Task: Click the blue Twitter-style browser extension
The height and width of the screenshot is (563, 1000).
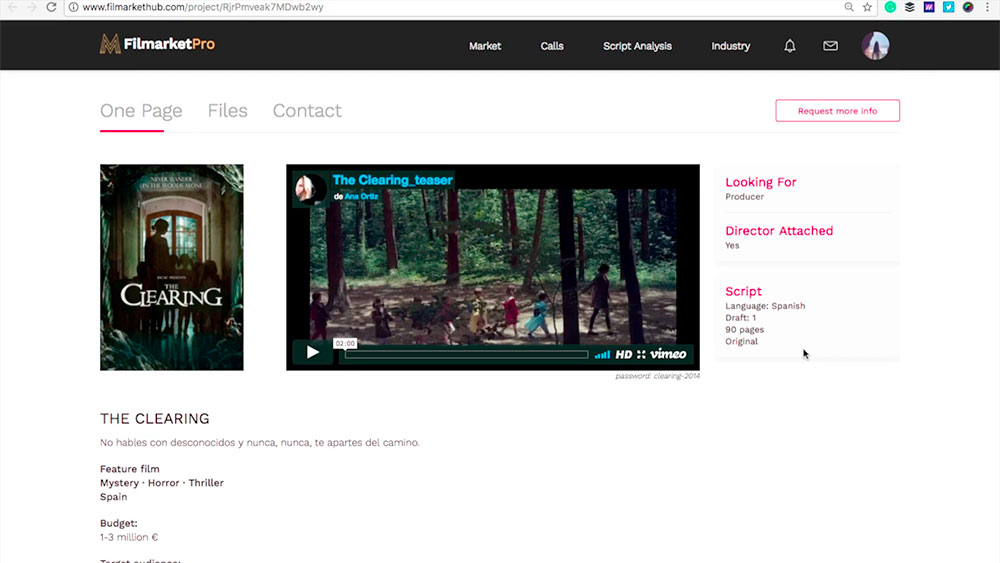Action: [x=948, y=7]
